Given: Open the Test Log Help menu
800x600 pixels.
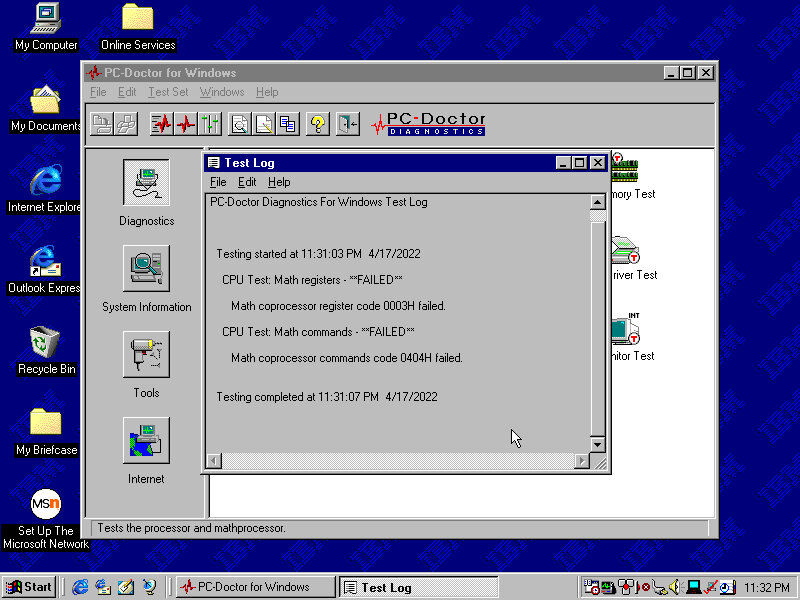Looking at the screenshot, I should (279, 182).
